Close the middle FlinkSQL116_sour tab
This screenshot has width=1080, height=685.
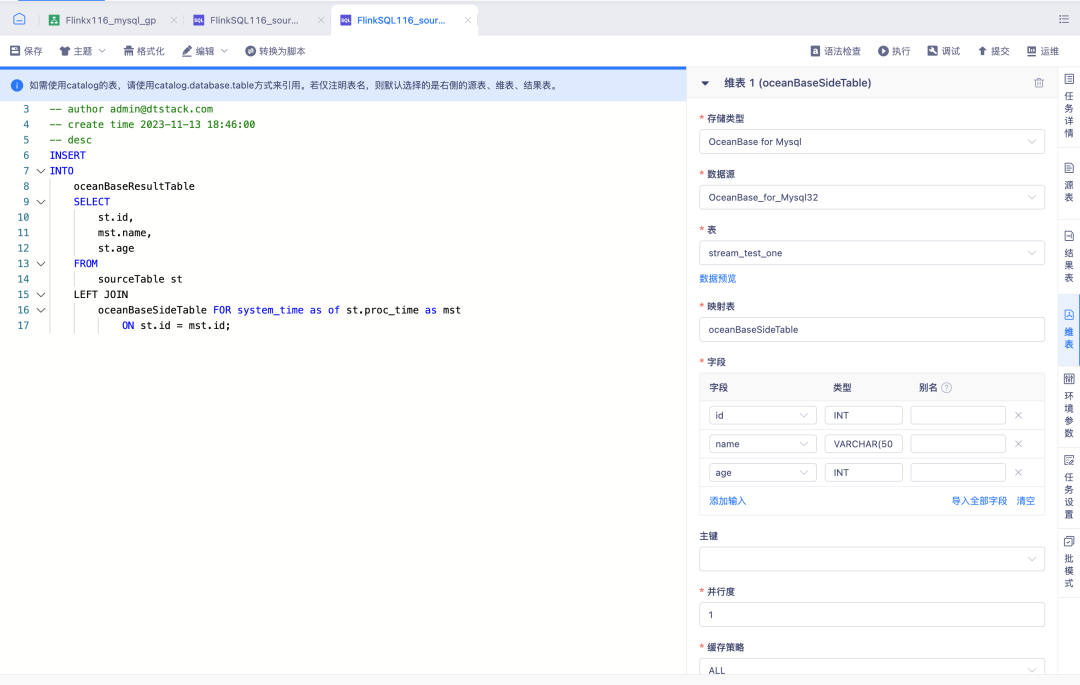tap(320, 20)
